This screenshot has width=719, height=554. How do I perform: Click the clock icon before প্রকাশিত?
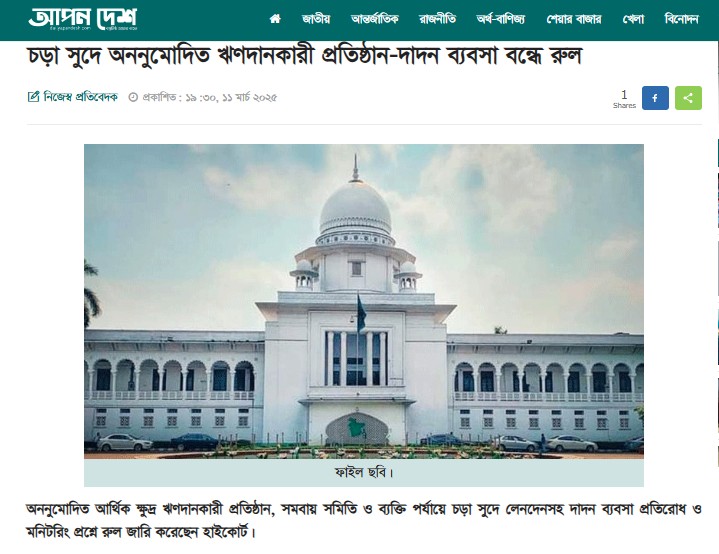point(133,97)
